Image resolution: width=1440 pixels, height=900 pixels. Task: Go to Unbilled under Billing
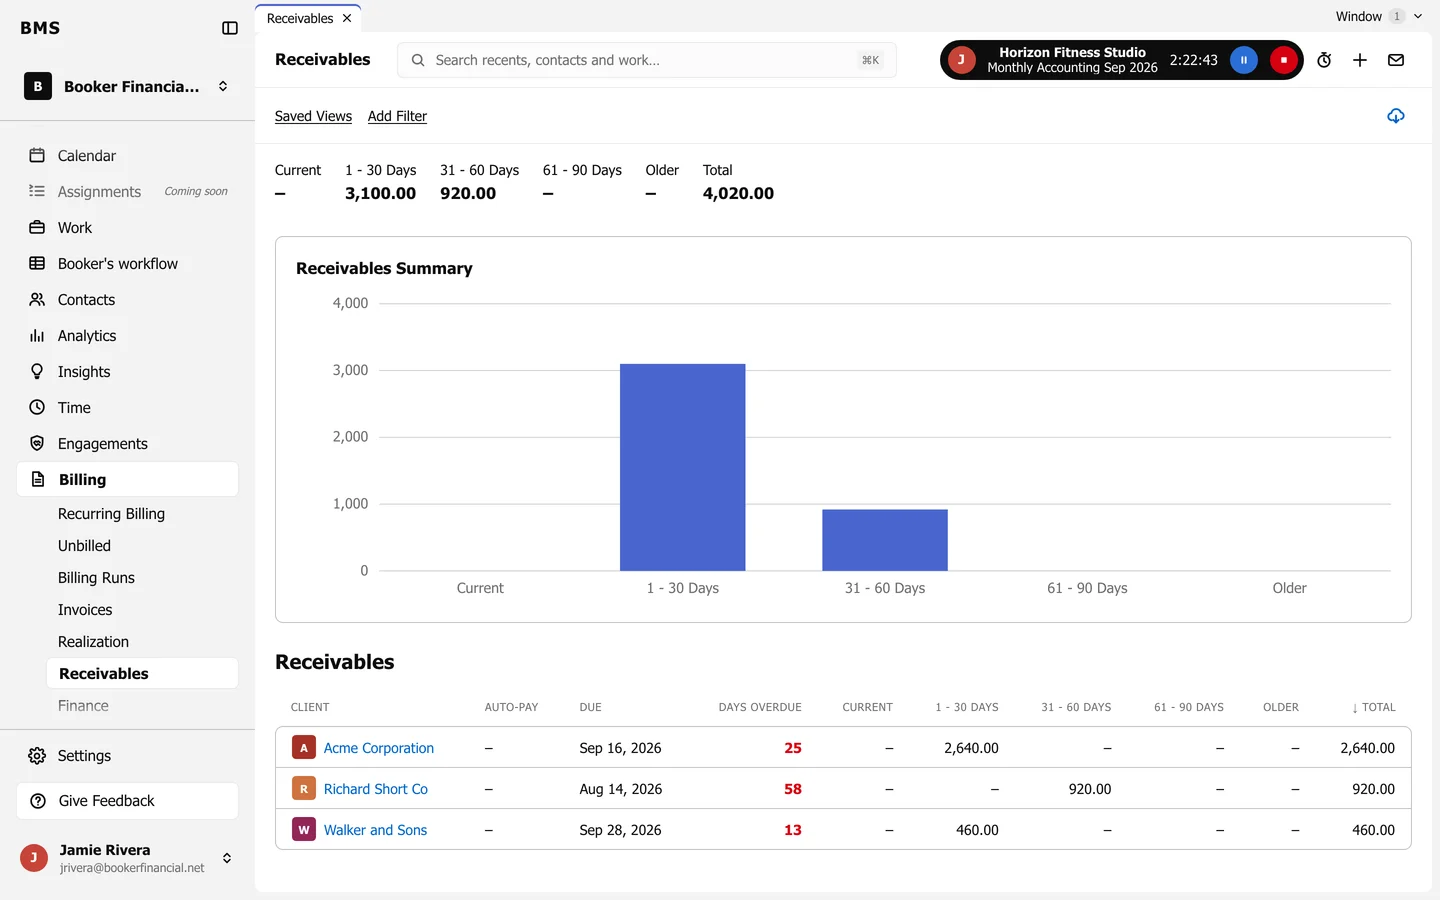tap(84, 546)
